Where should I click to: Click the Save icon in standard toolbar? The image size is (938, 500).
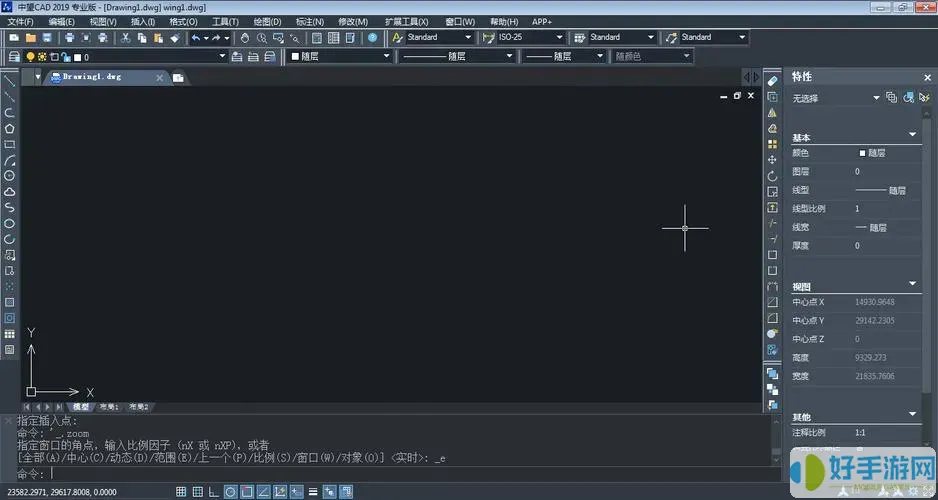pyautogui.click(x=47, y=37)
